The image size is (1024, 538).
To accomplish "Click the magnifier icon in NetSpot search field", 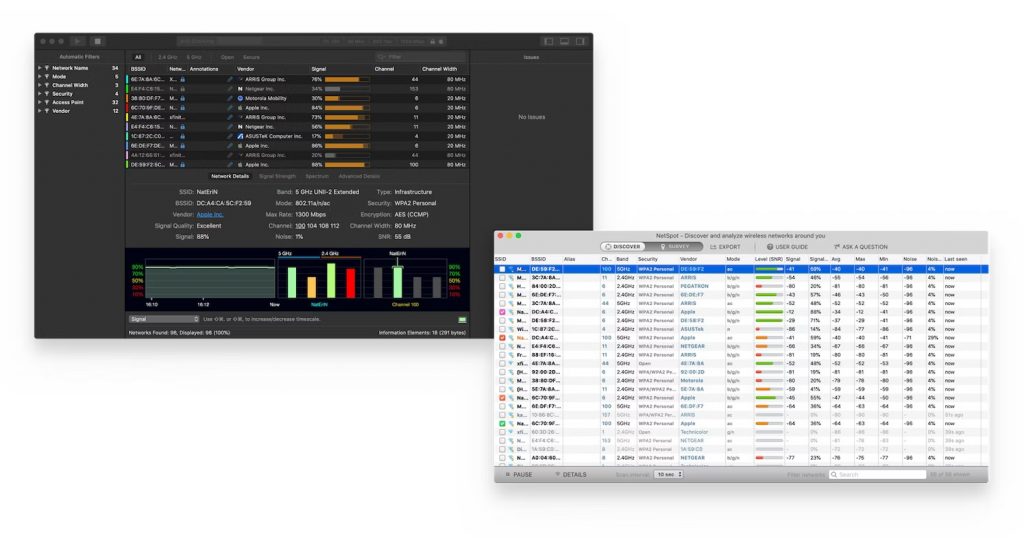I will pyautogui.click(x=834, y=475).
